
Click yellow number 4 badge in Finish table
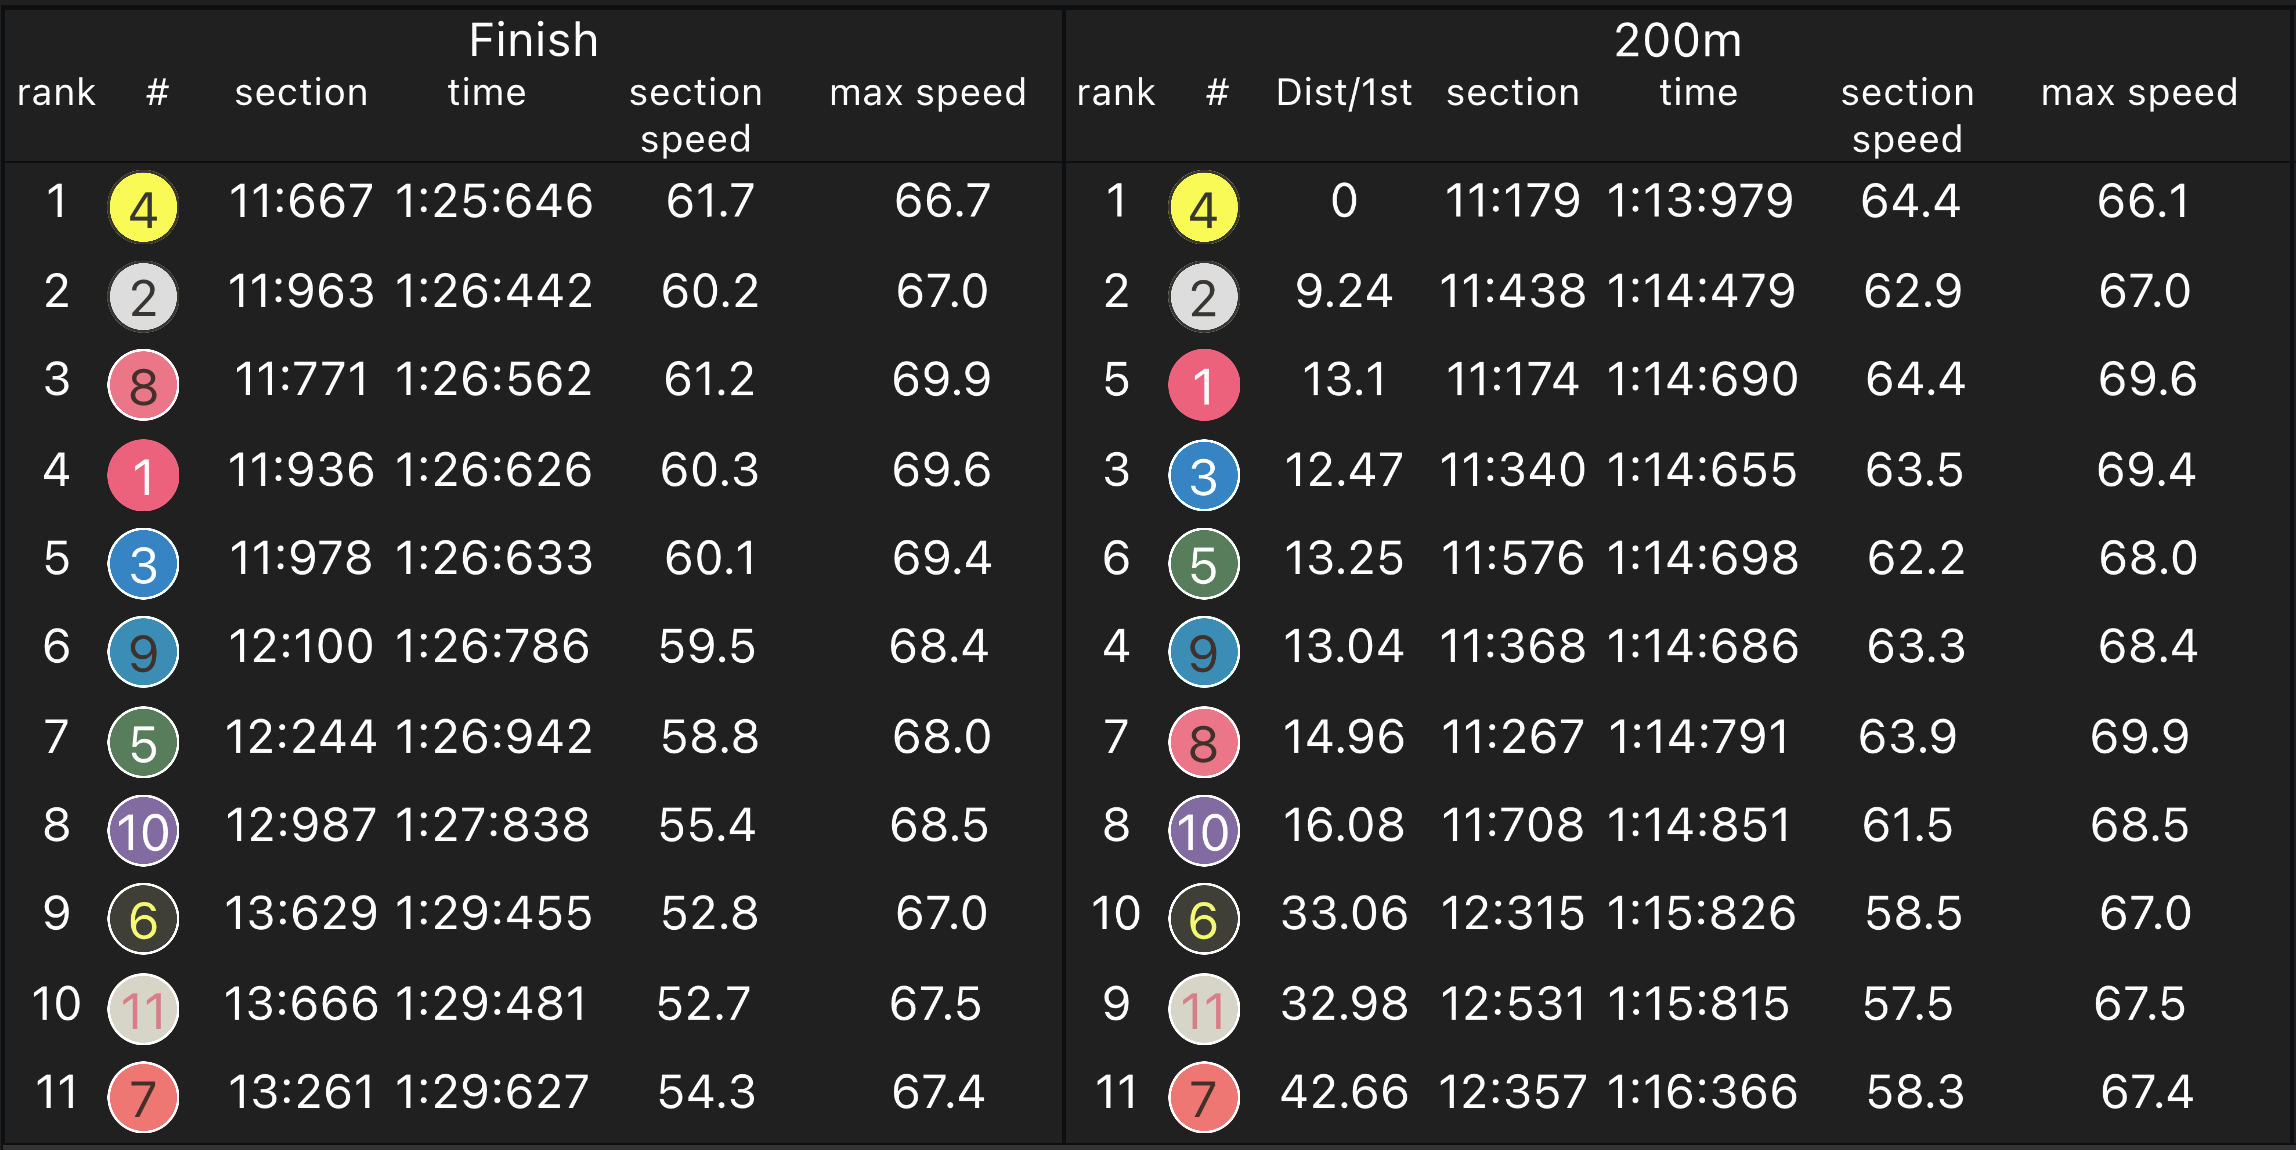click(143, 208)
